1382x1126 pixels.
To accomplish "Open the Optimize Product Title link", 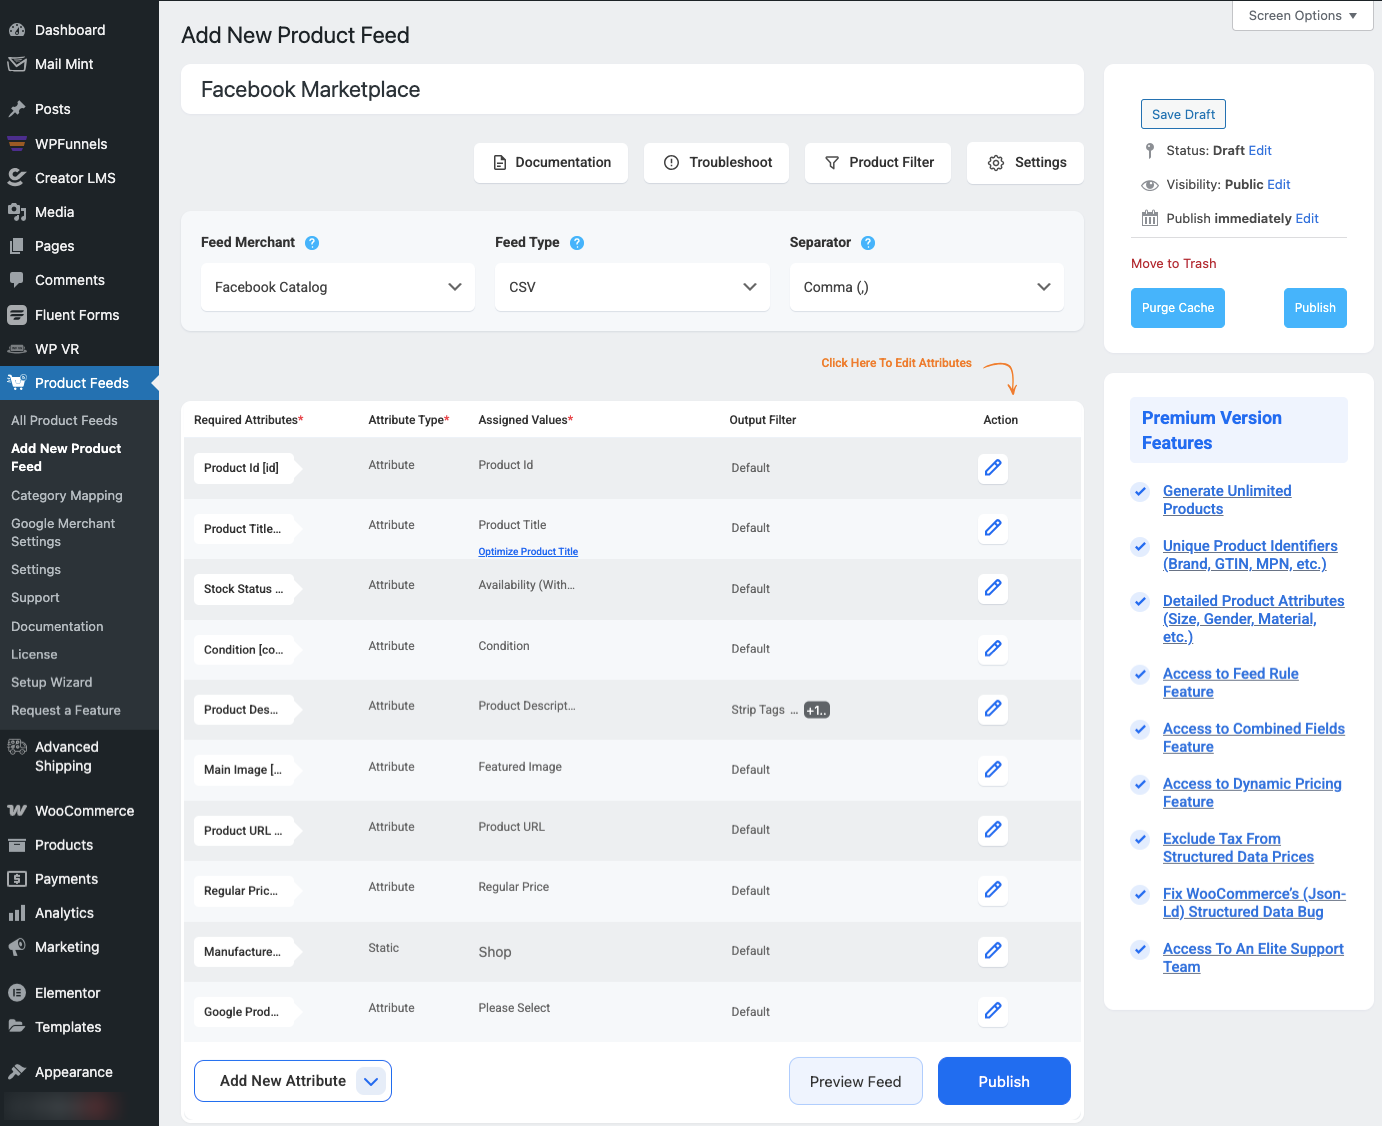I will coord(528,551).
